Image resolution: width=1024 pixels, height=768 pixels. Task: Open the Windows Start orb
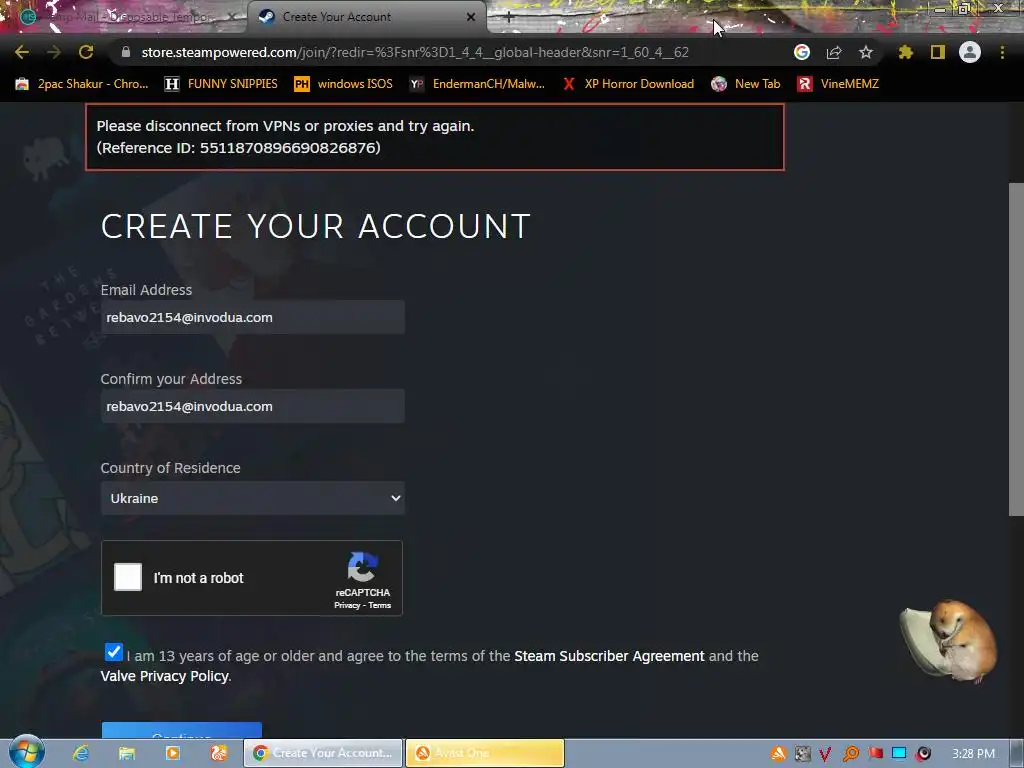(x=26, y=752)
